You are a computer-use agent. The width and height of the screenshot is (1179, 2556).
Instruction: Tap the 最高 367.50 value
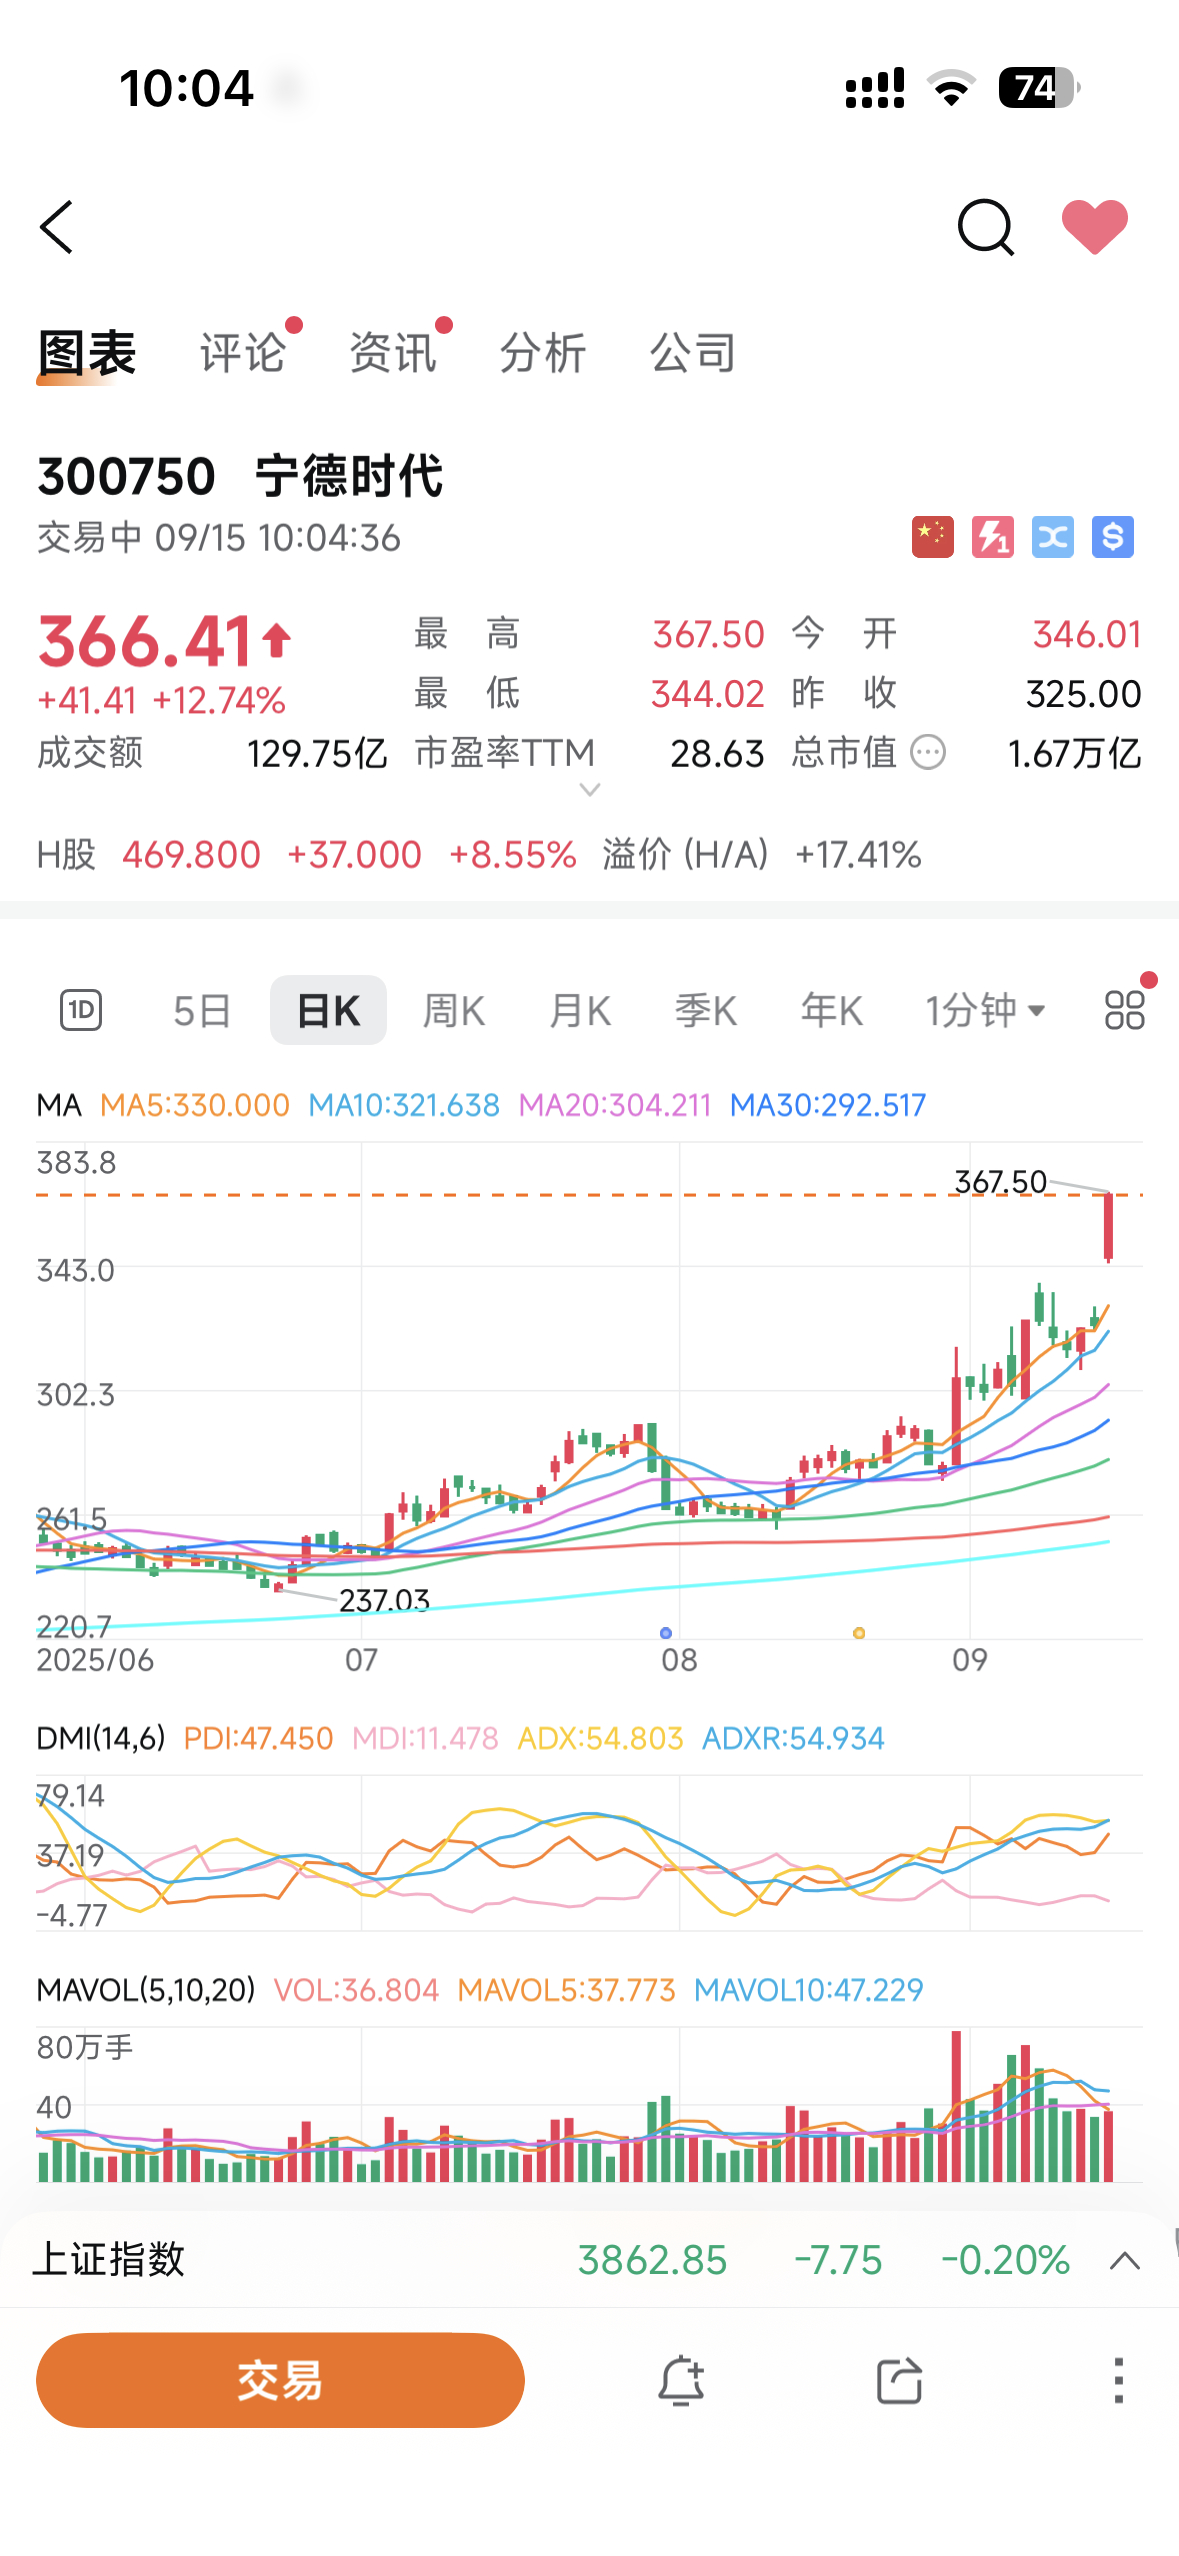708,635
